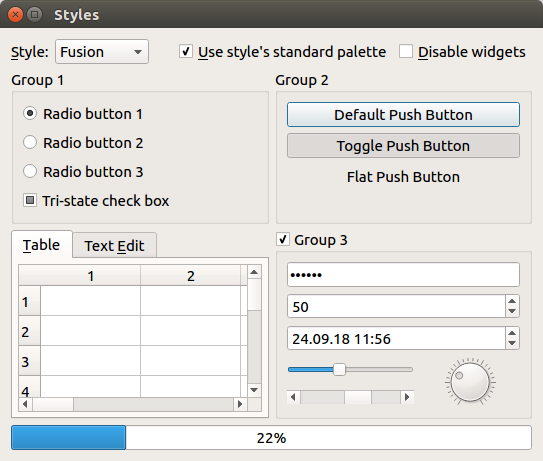
Task: Click the blue horizontal slider handle
Action: (339, 370)
